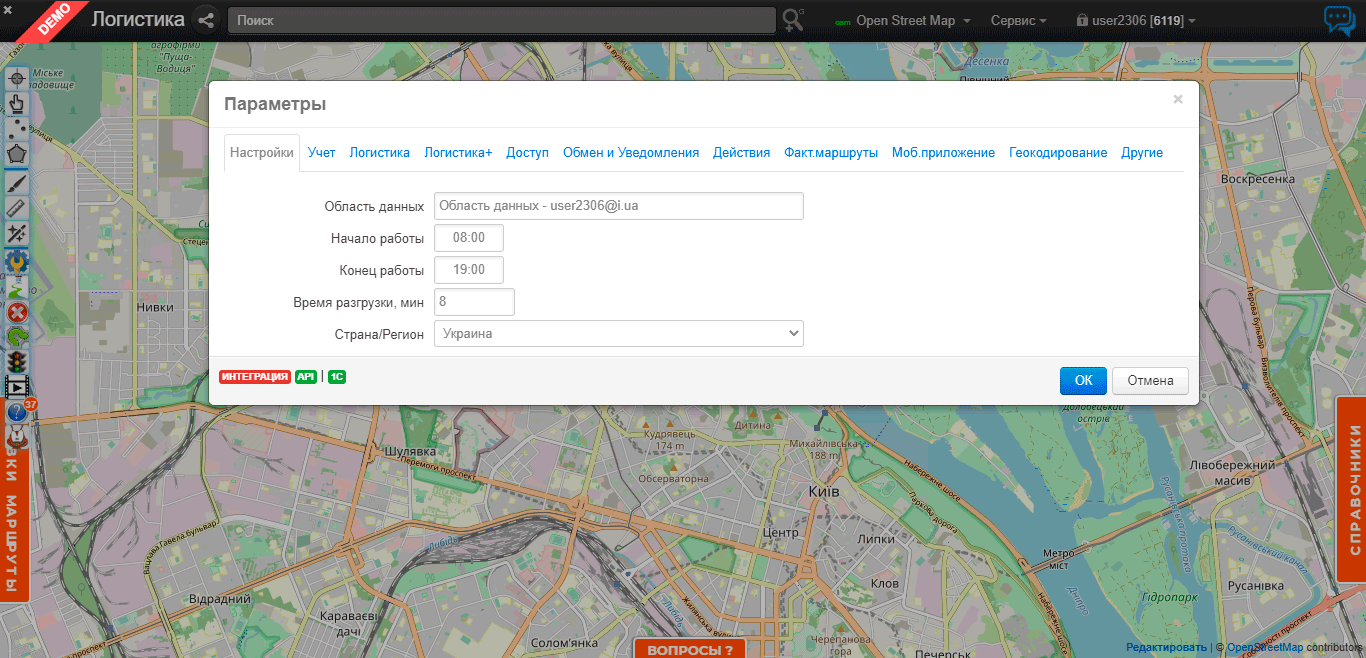Select the hand pointer tool
This screenshot has width=1366, height=658.
17,103
